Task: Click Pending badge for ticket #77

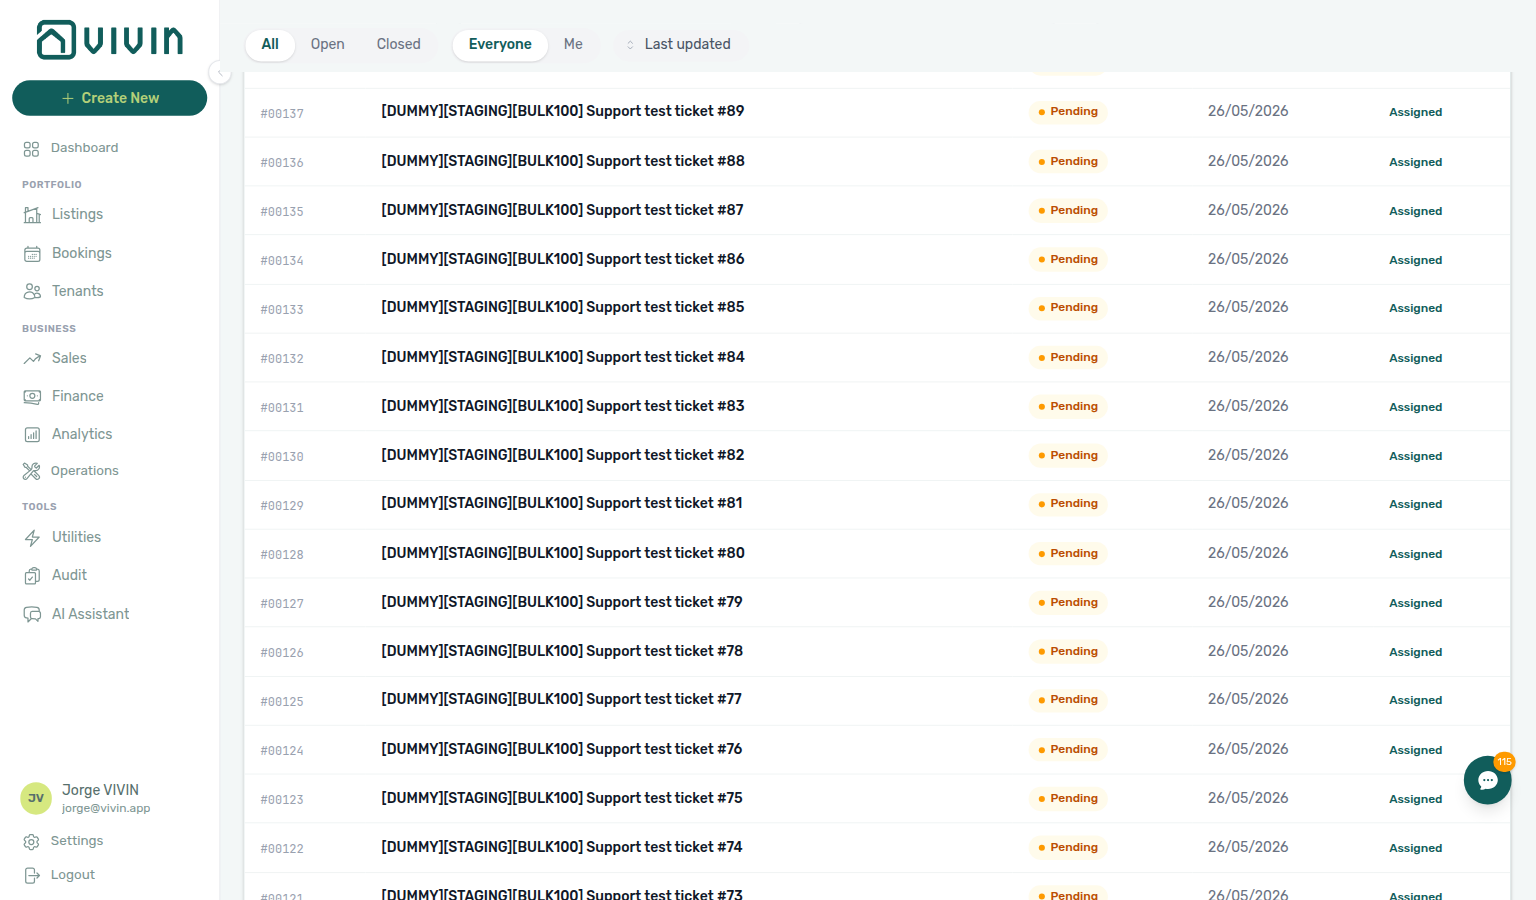Action: click(1068, 700)
